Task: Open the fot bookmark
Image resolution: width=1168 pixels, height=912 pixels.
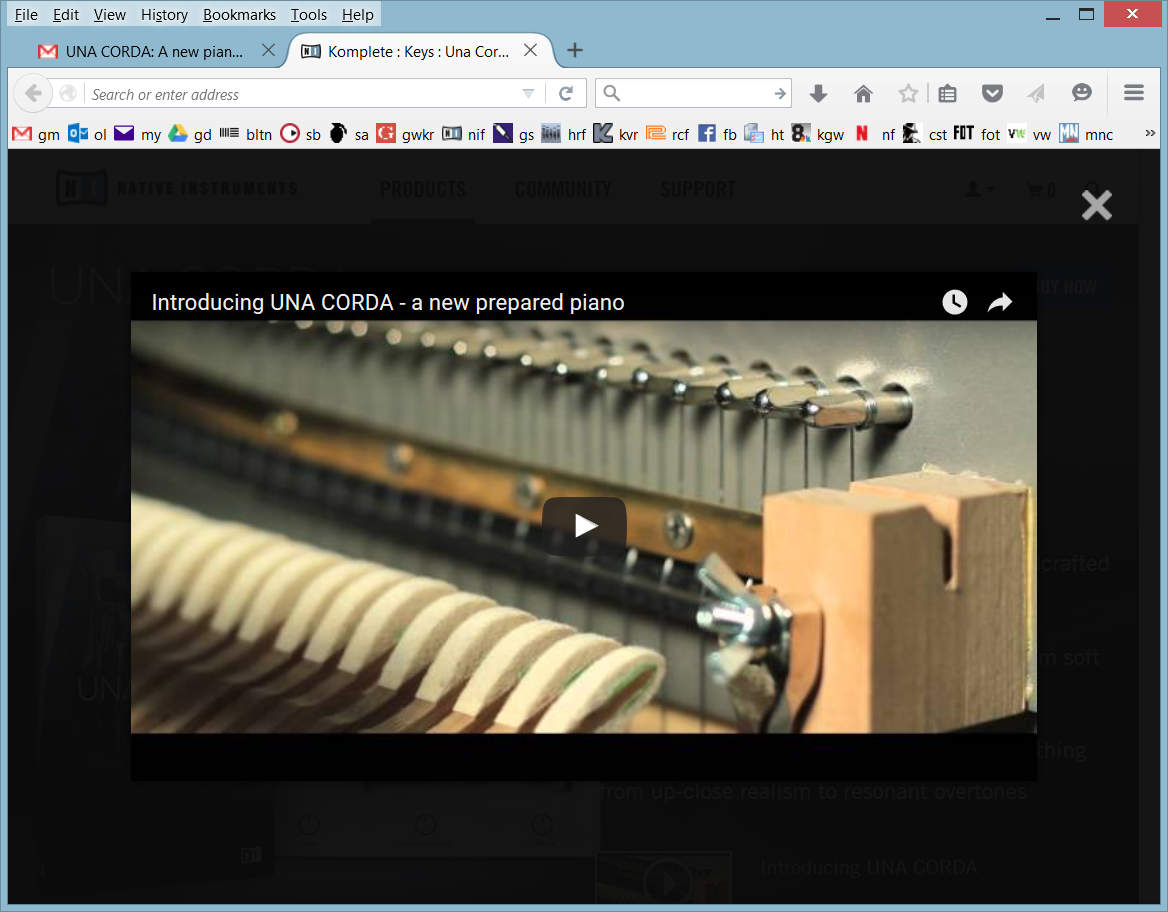Action: [977, 134]
